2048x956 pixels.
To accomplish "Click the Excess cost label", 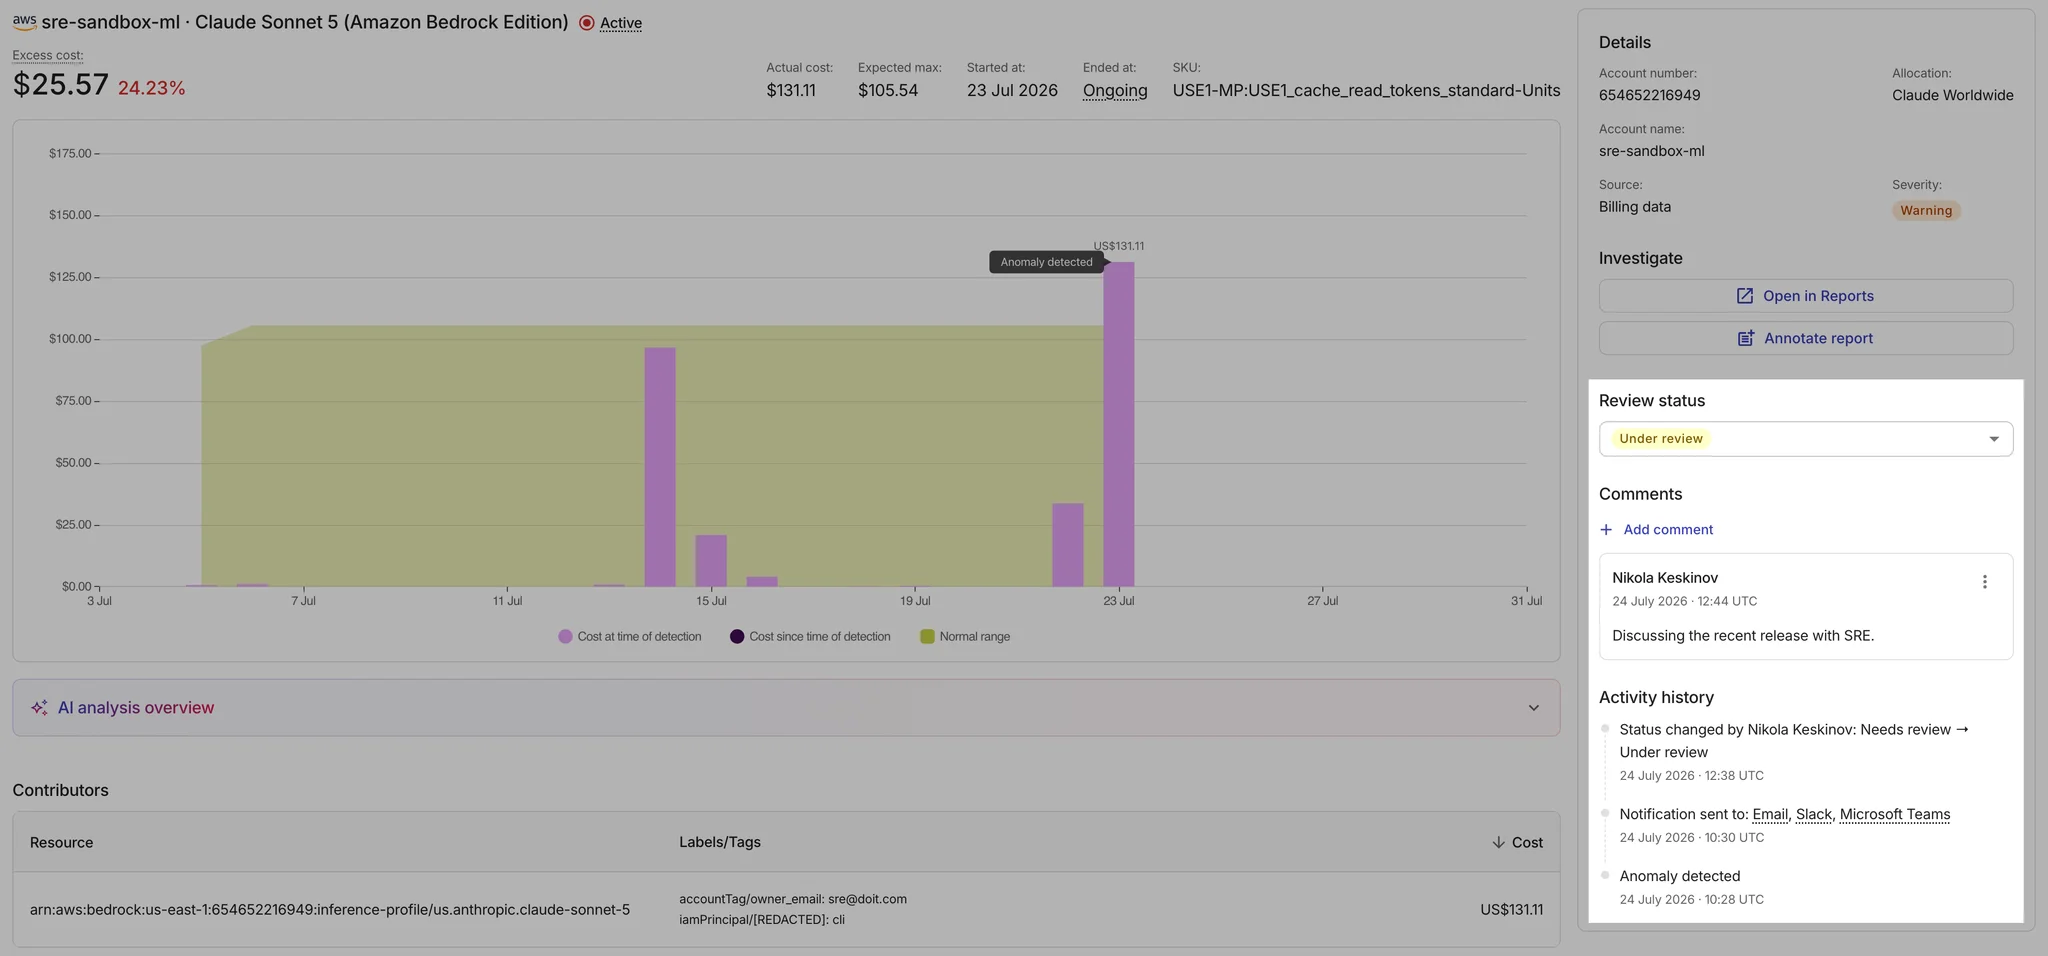I will [48, 55].
